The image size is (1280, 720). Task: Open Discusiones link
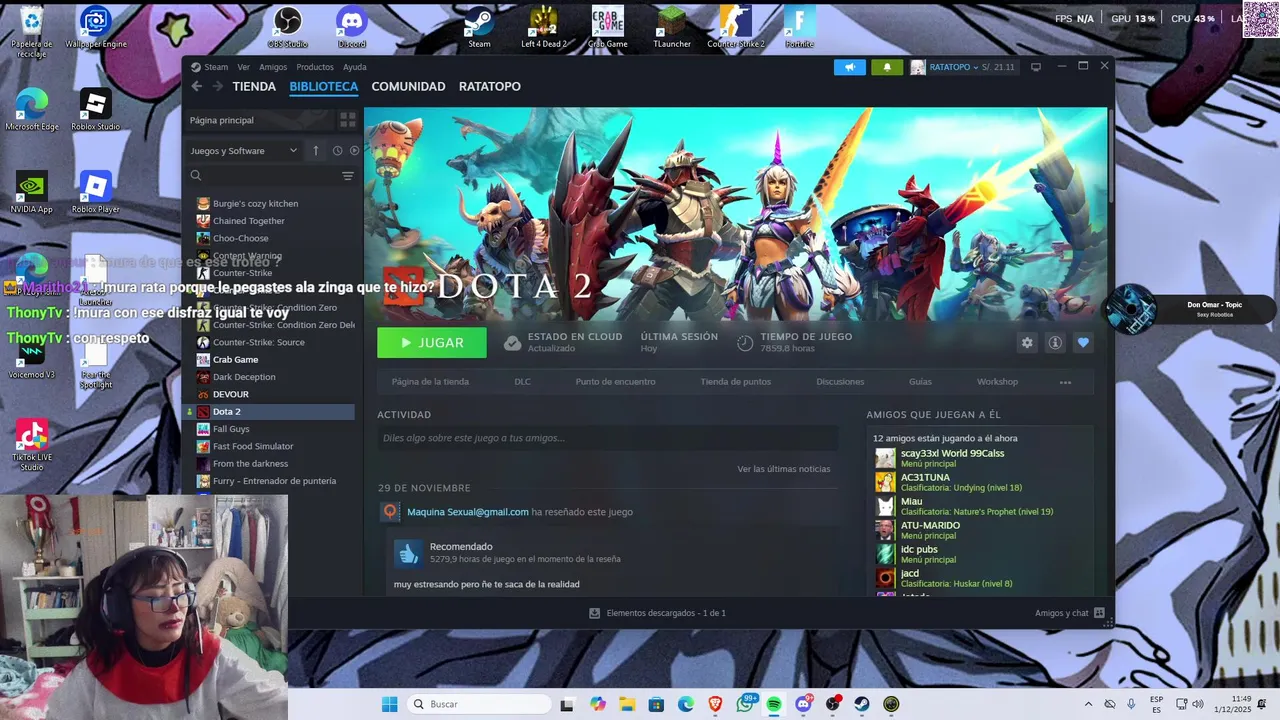click(840, 382)
